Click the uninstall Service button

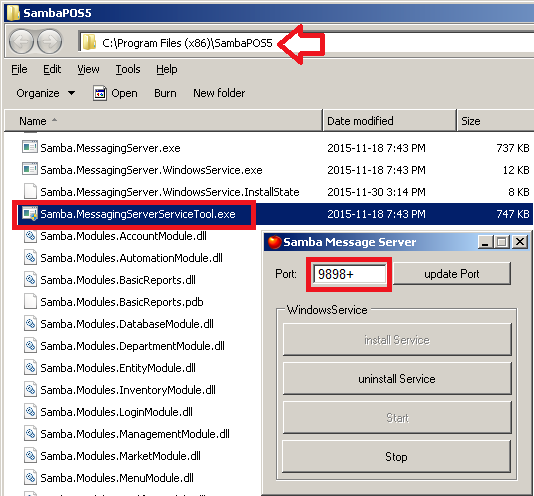tap(397, 378)
